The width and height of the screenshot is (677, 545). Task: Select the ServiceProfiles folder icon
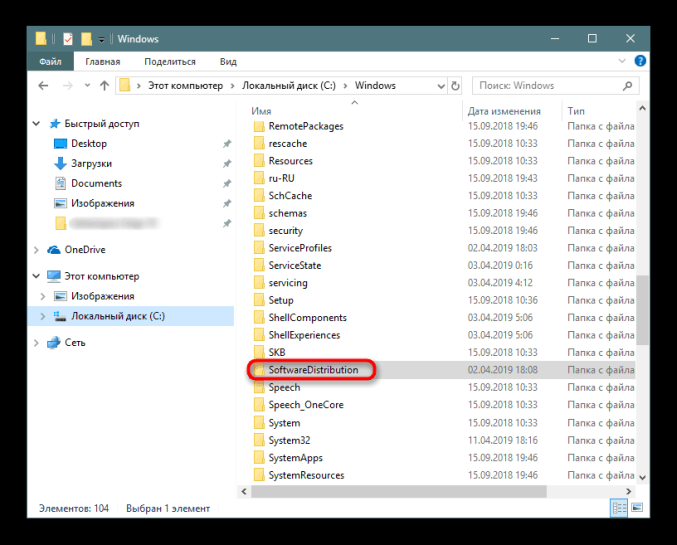259,248
